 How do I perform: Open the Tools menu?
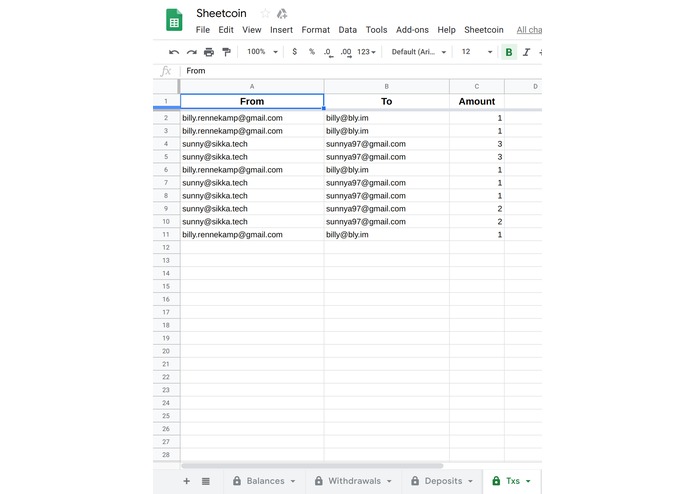tap(376, 30)
